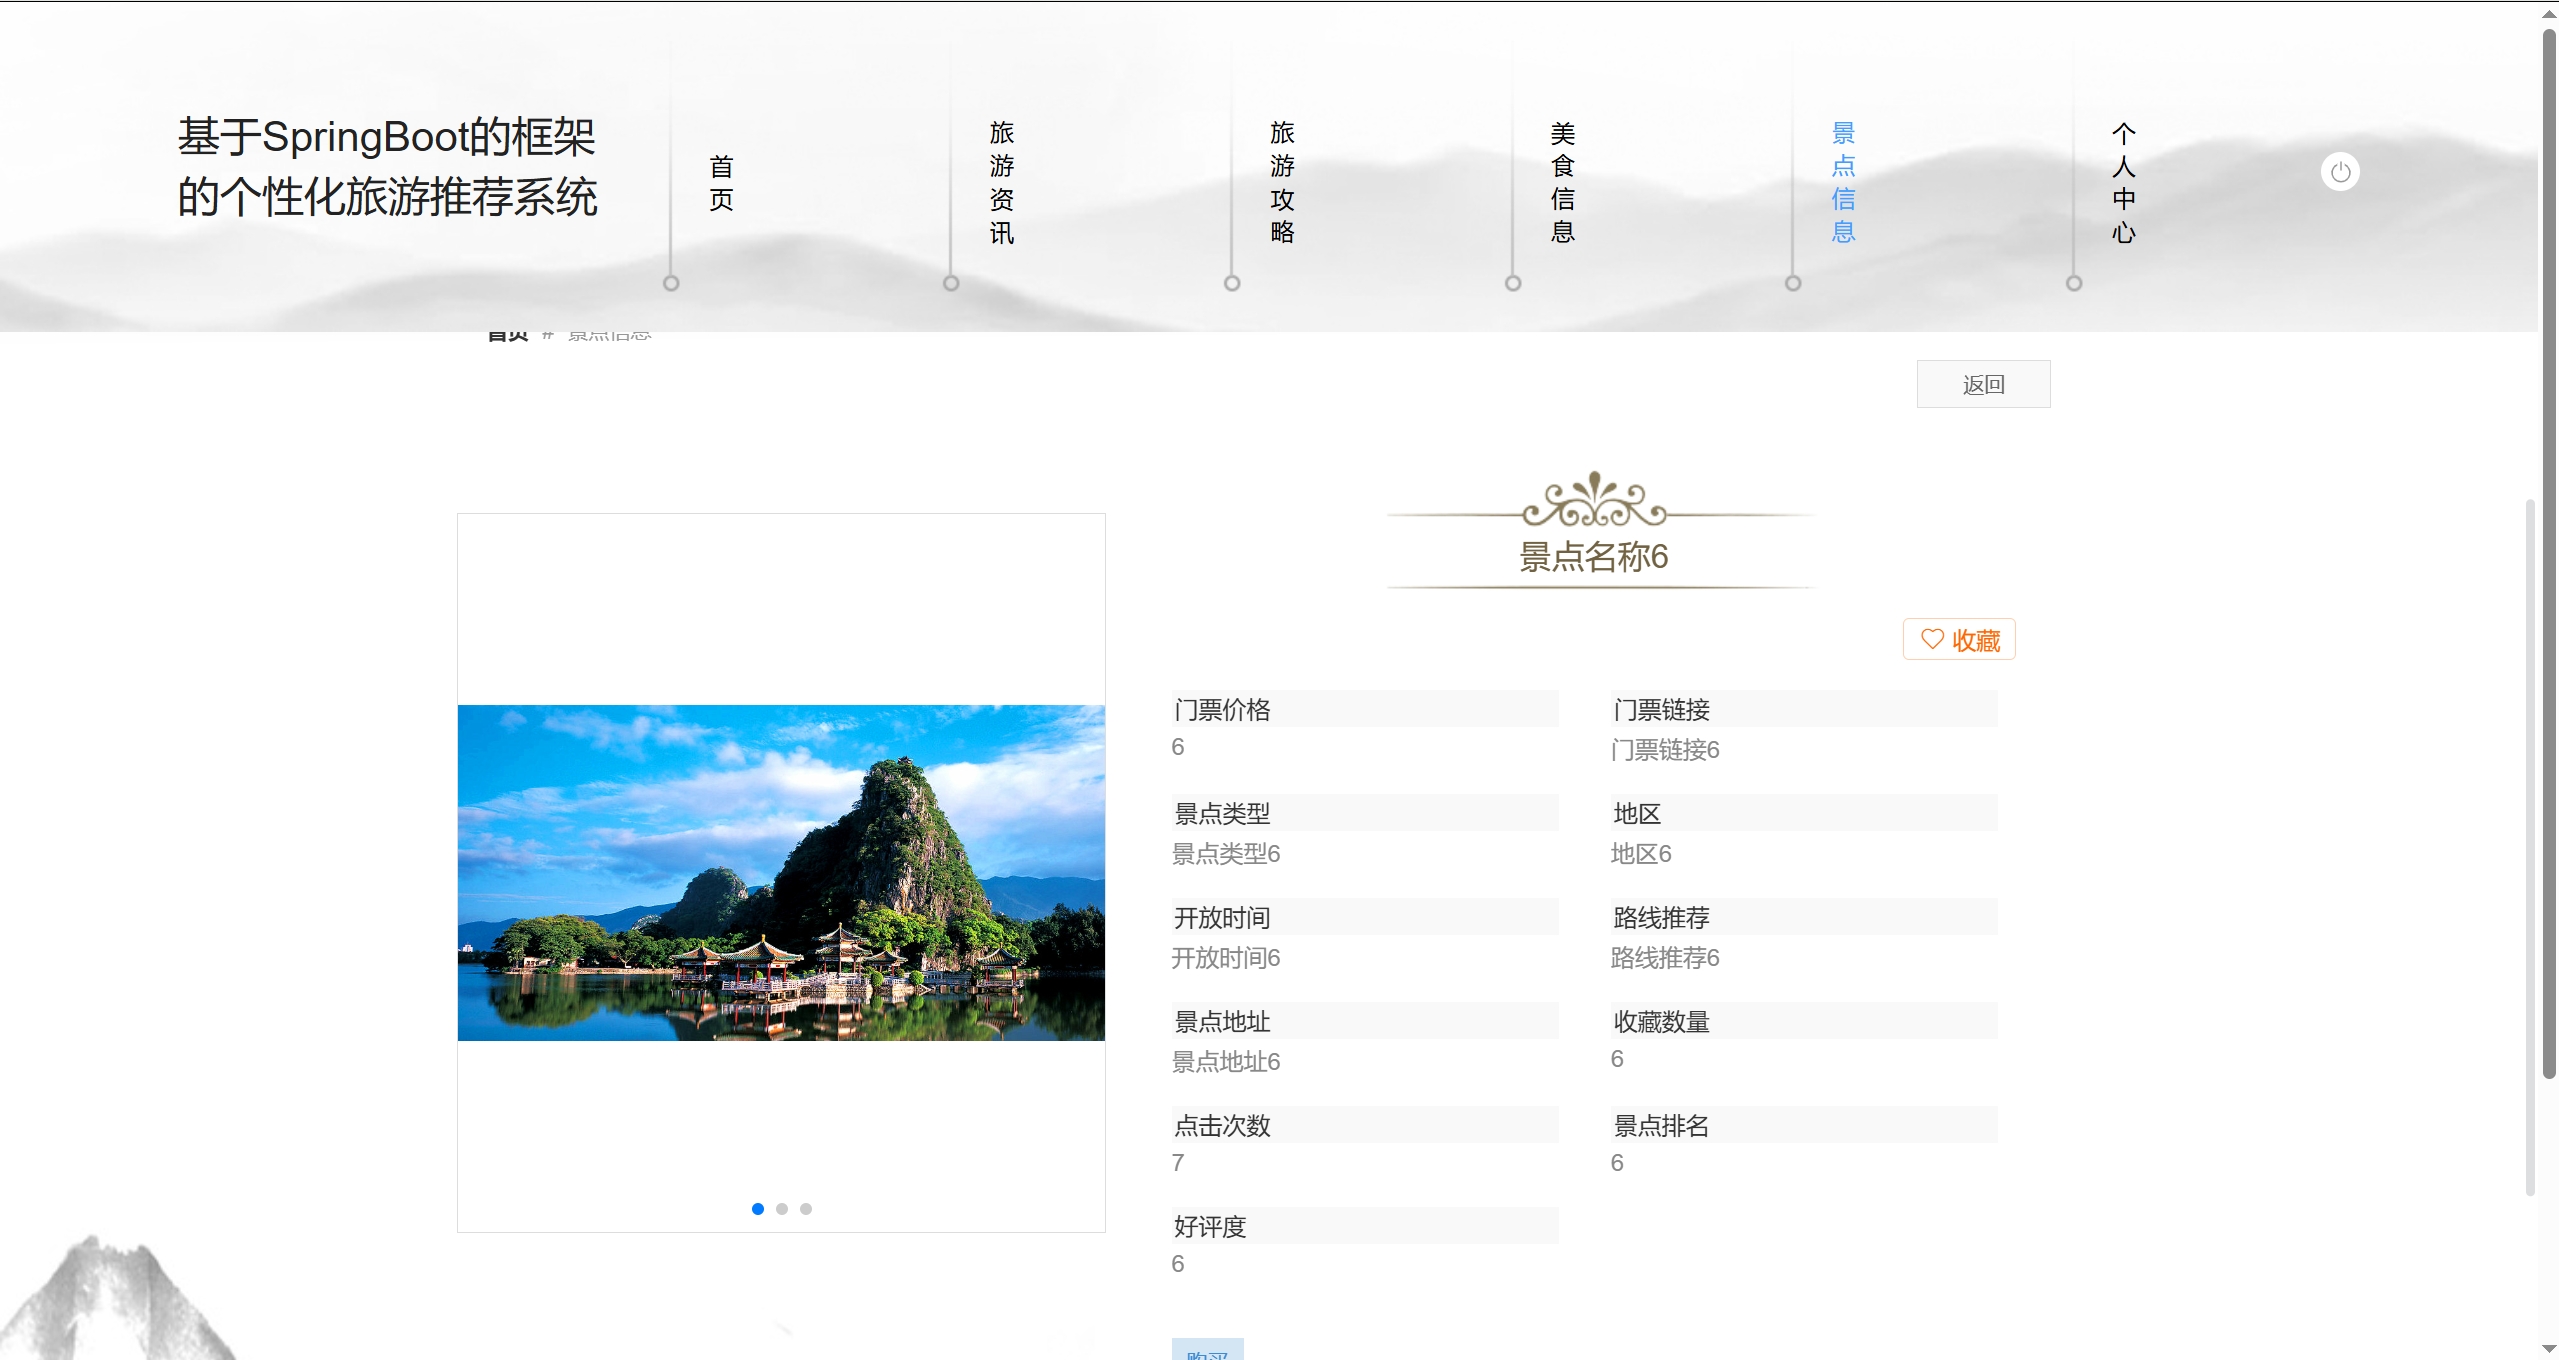The width and height of the screenshot is (2559, 1360).
Task: Click the power logout icon
Action: pos(2339,172)
